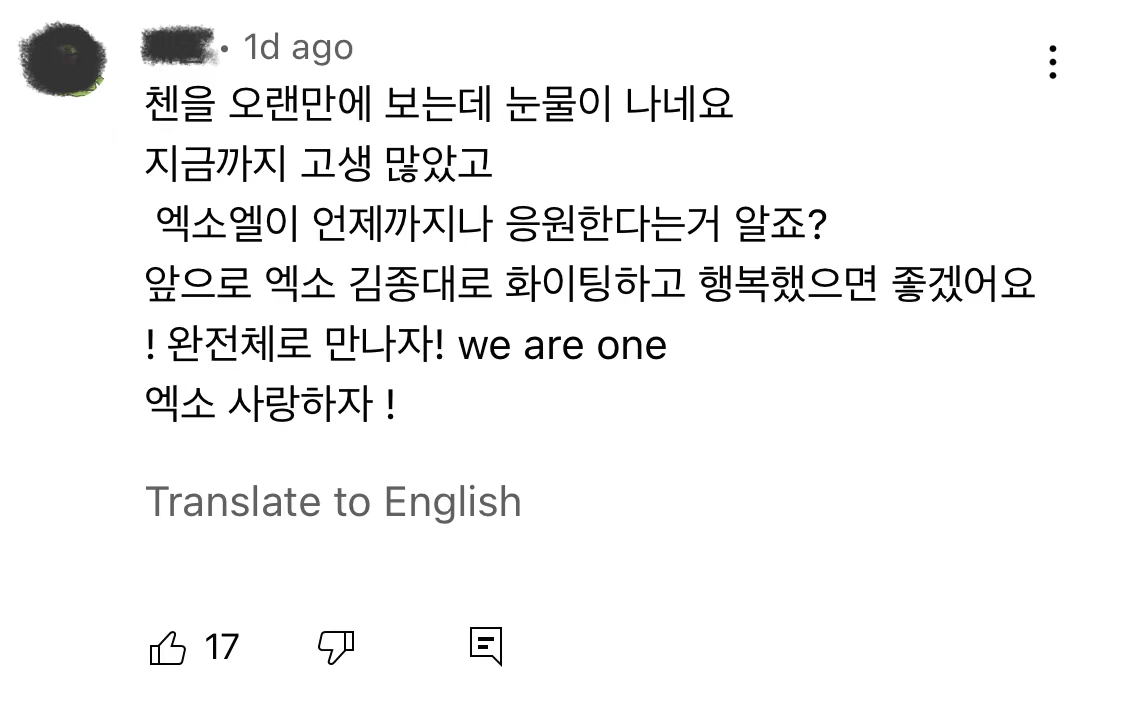Like the comment with thumbs up icon
The height and width of the screenshot is (713, 1125).
pyautogui.click(x=167, y=648)
